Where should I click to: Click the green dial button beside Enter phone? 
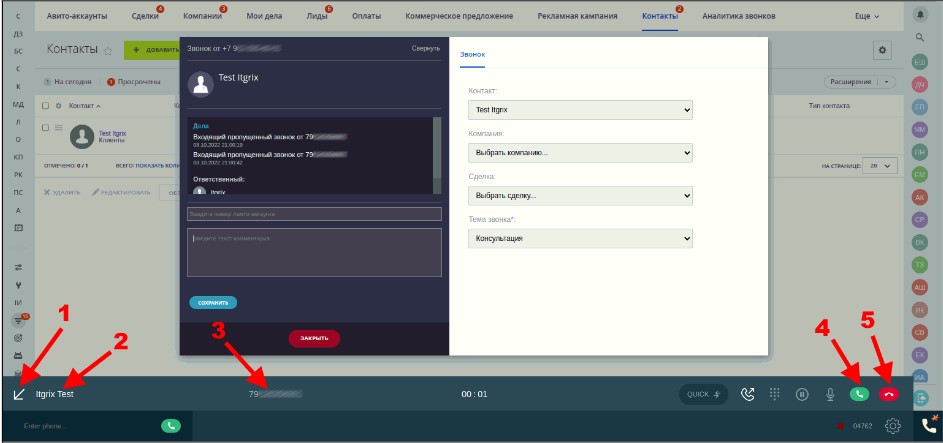(x=171, y=426)
